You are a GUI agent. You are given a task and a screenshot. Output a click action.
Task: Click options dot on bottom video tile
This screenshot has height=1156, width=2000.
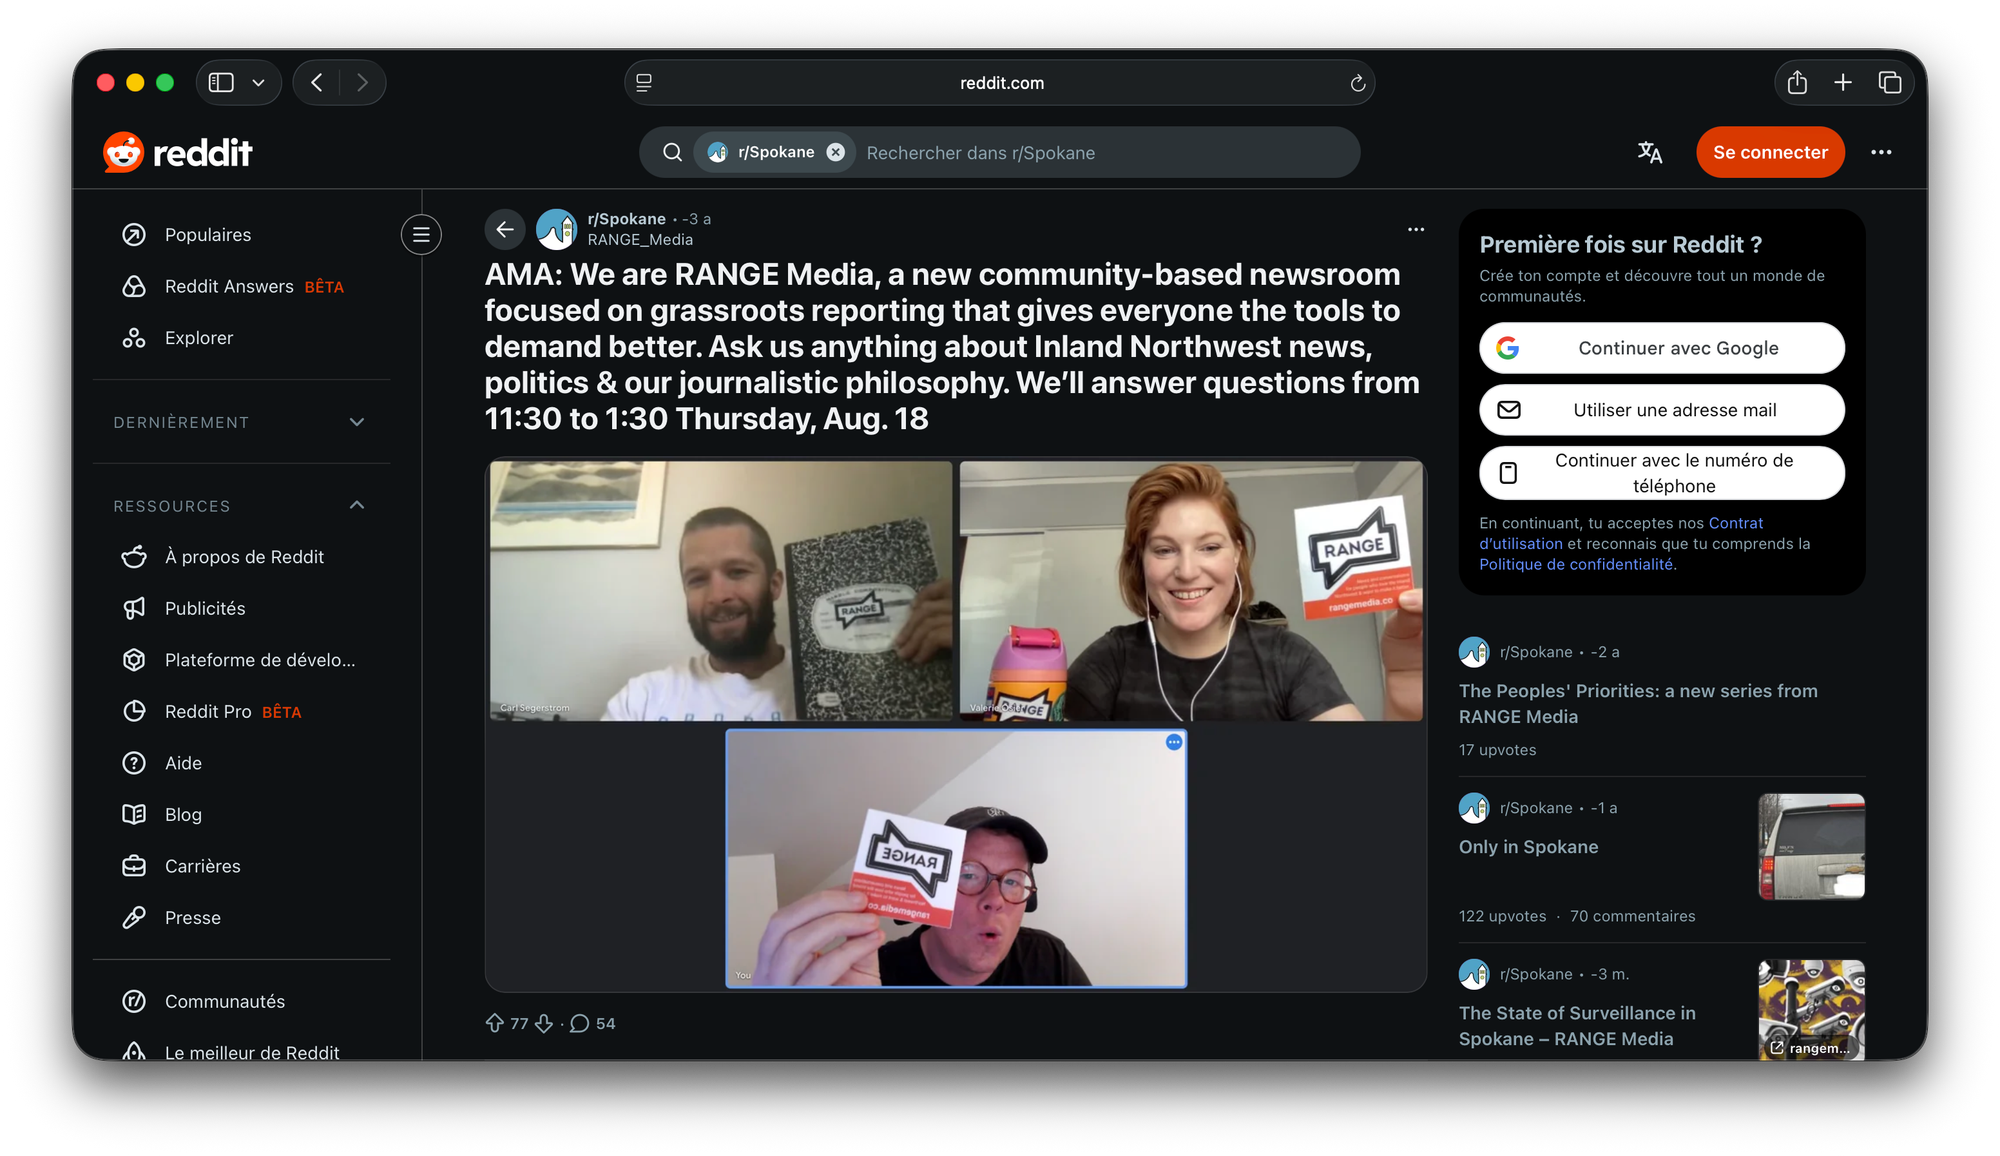1174,742
